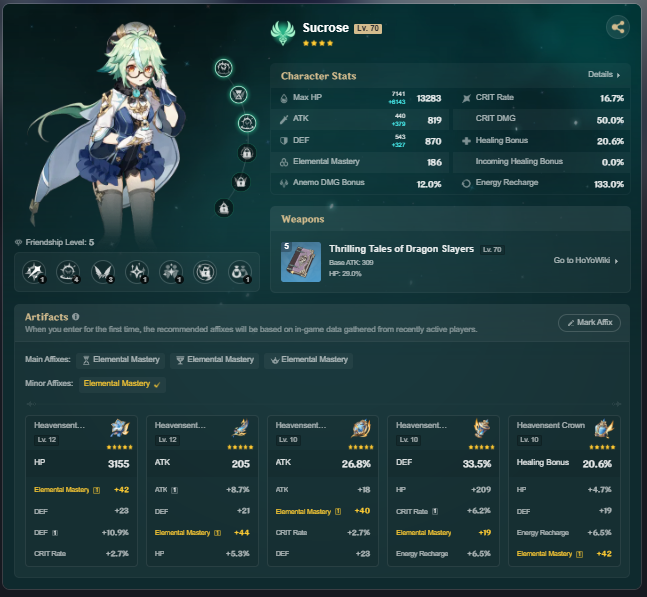This screenshot has width=647, height=597.
Task: Click the share icon near Sucrose's name
Action: [618, 27]
